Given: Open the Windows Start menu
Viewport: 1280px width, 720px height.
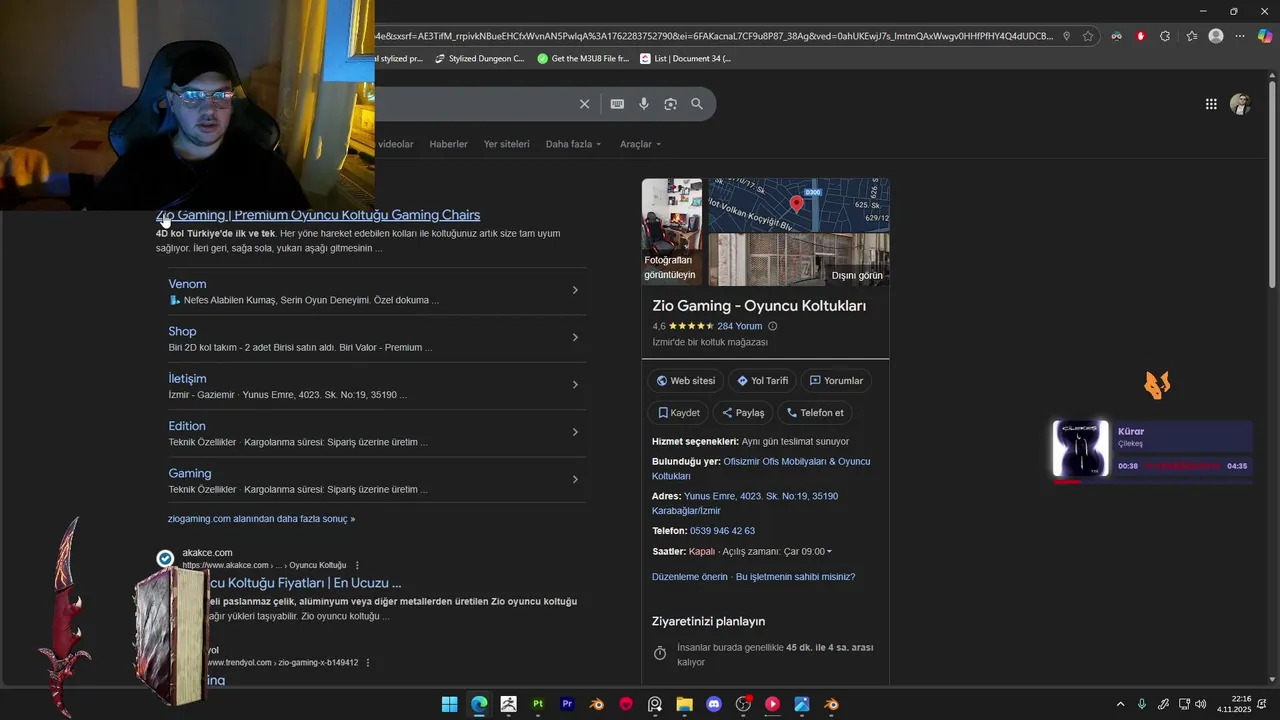Looking at the screenshot, I should point(450,704).
